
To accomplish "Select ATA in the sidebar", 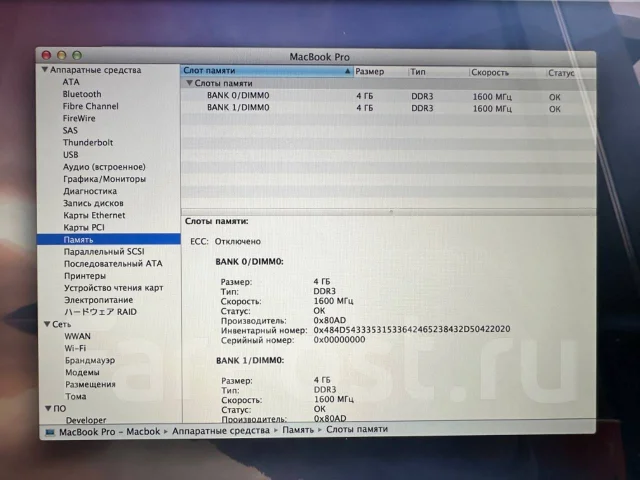I will [x=71, y=82].
